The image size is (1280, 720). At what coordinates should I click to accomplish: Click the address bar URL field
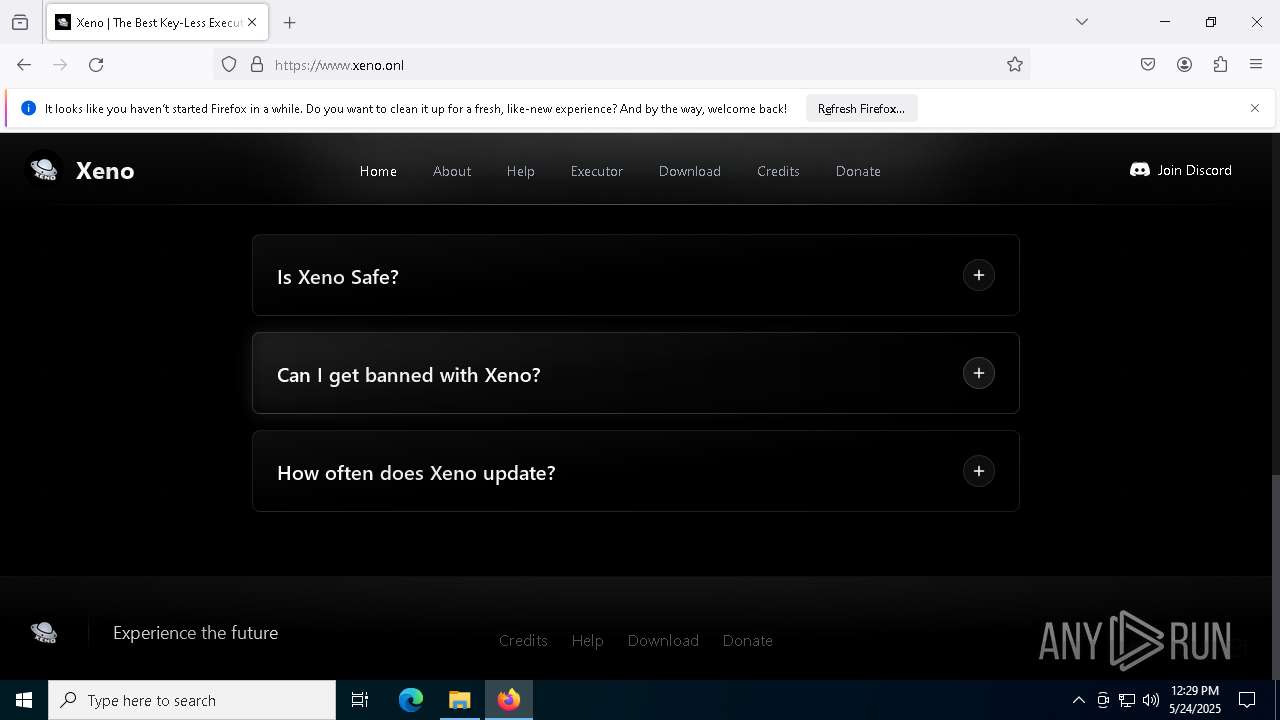(x=621, y=65)
